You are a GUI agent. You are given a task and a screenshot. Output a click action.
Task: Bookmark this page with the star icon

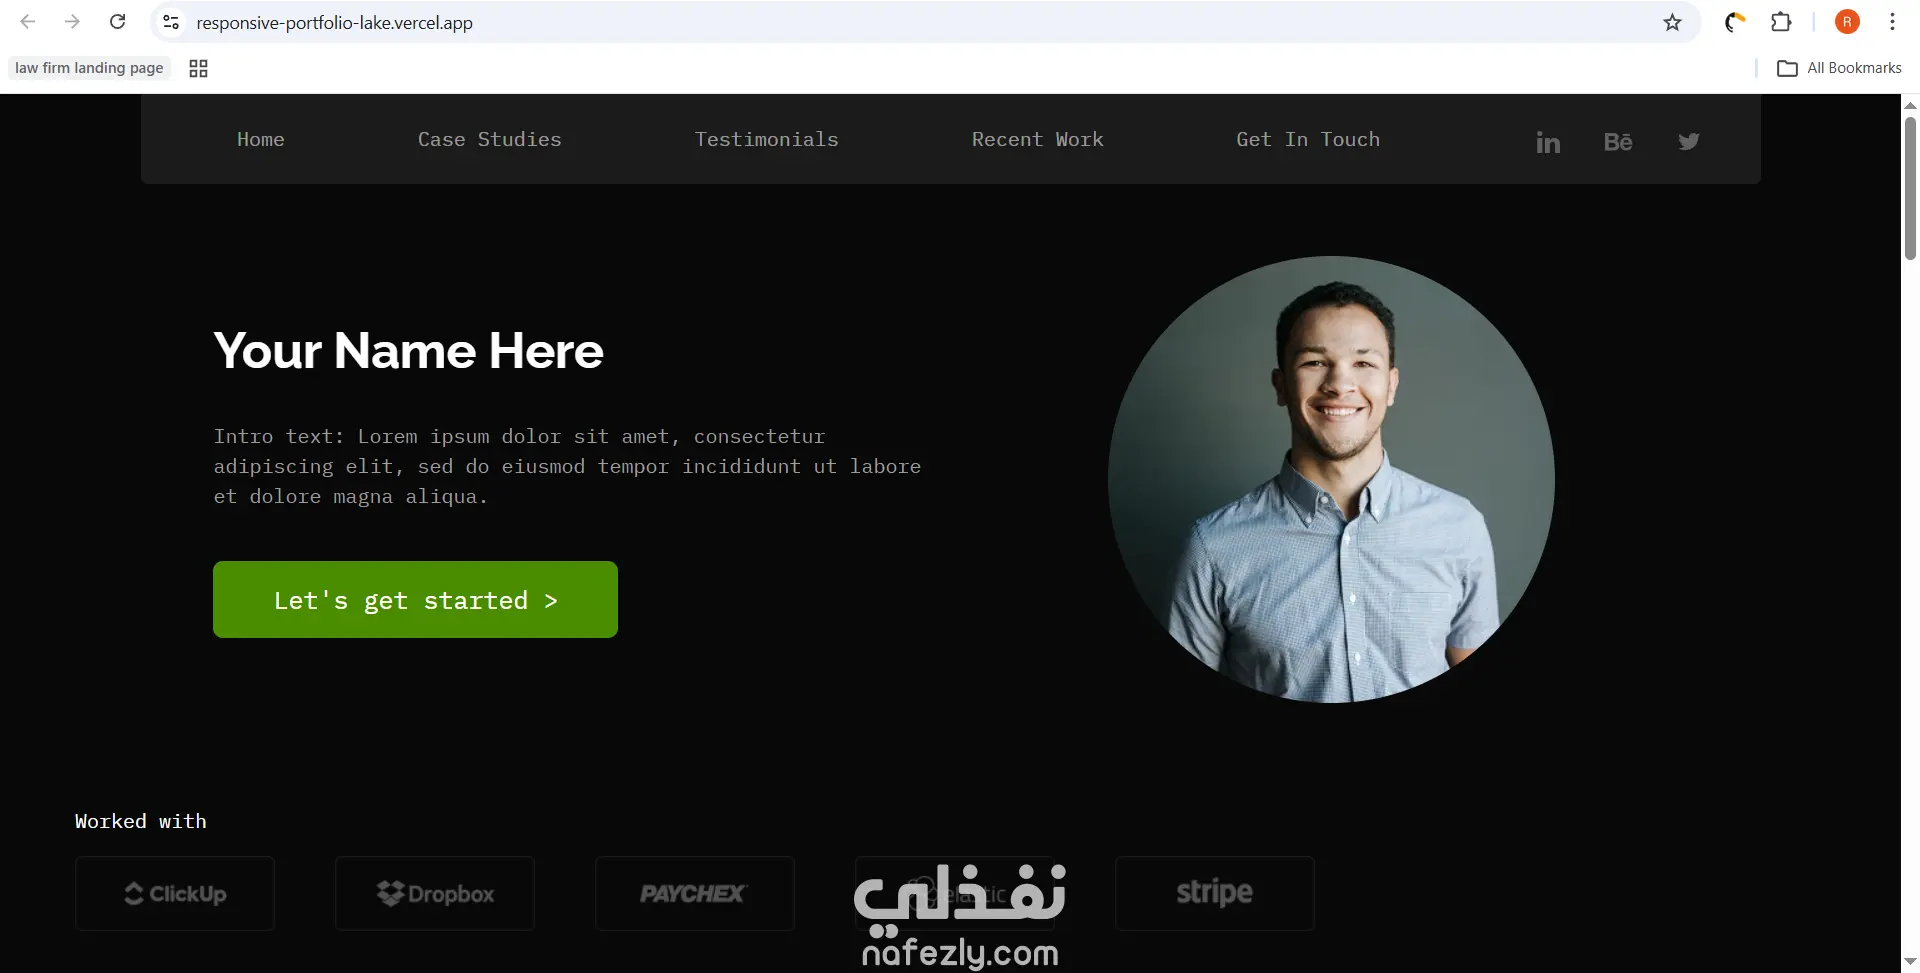[x=1672, y=22]
